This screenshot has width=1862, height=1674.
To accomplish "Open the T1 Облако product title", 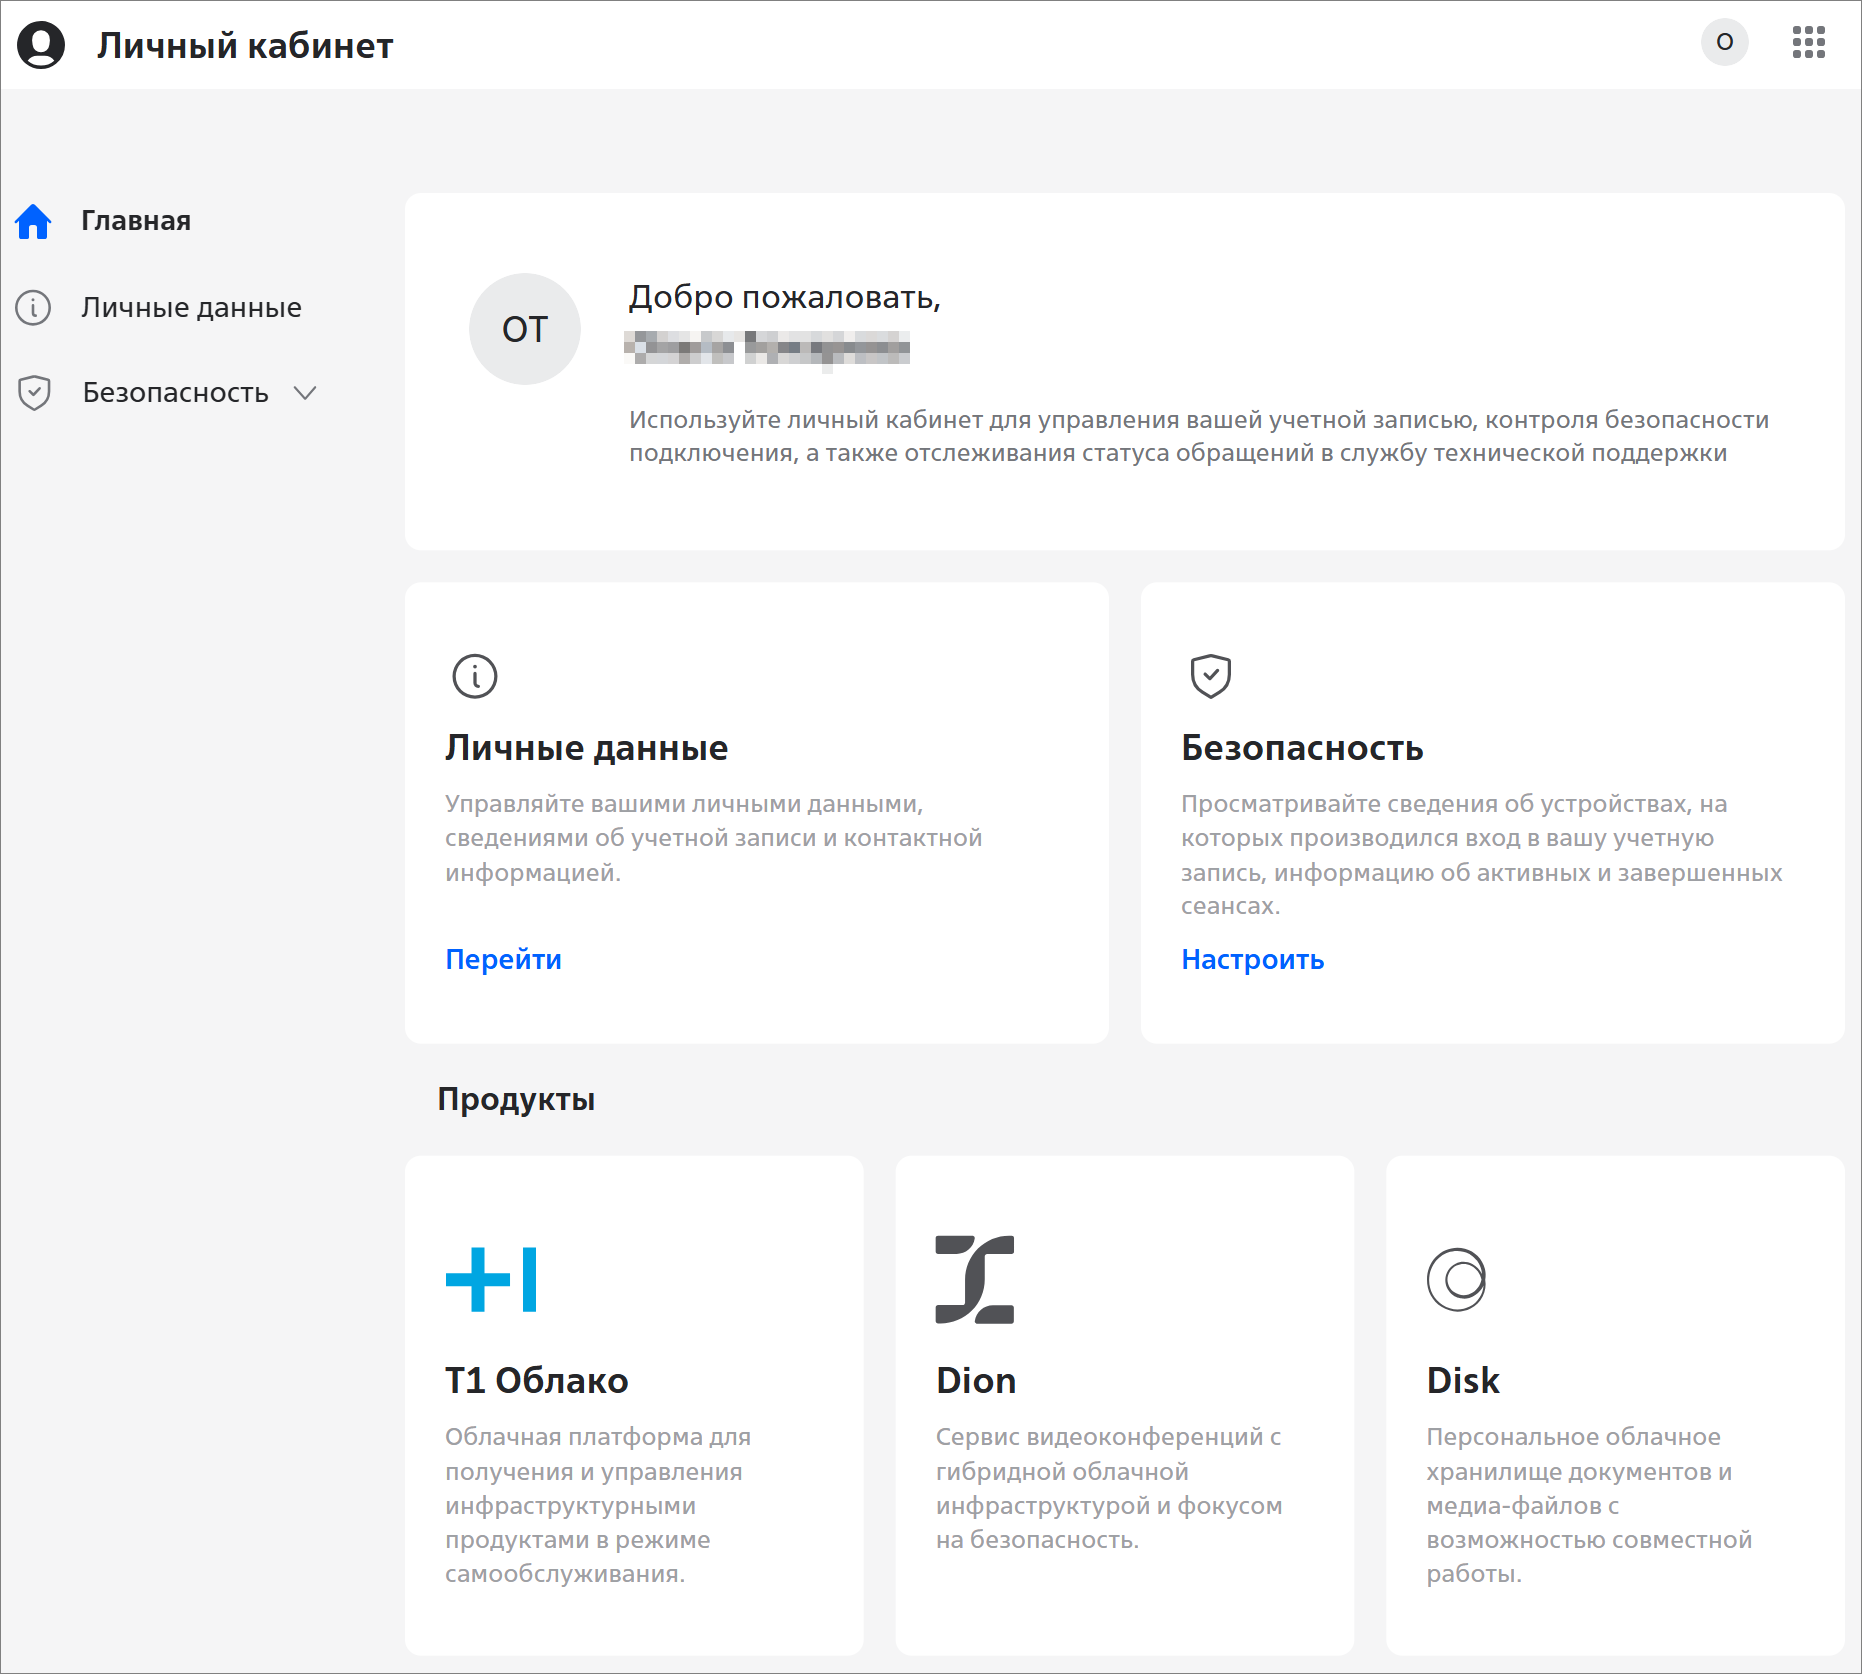I will [536, 1380].
